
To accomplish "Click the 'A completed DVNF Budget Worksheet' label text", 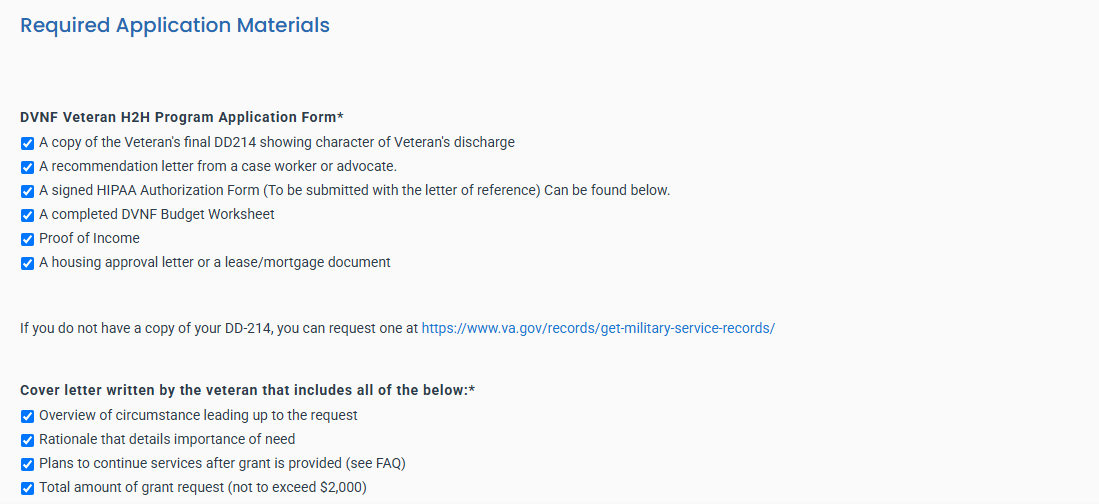I will coord(157,214).
